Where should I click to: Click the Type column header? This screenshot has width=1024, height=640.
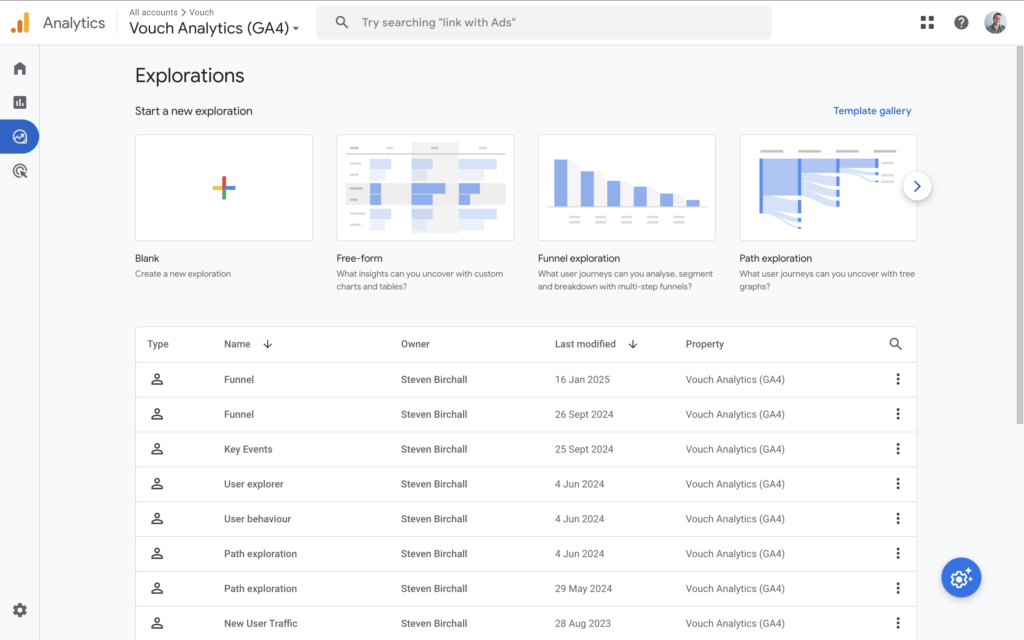tap(157, 344)
